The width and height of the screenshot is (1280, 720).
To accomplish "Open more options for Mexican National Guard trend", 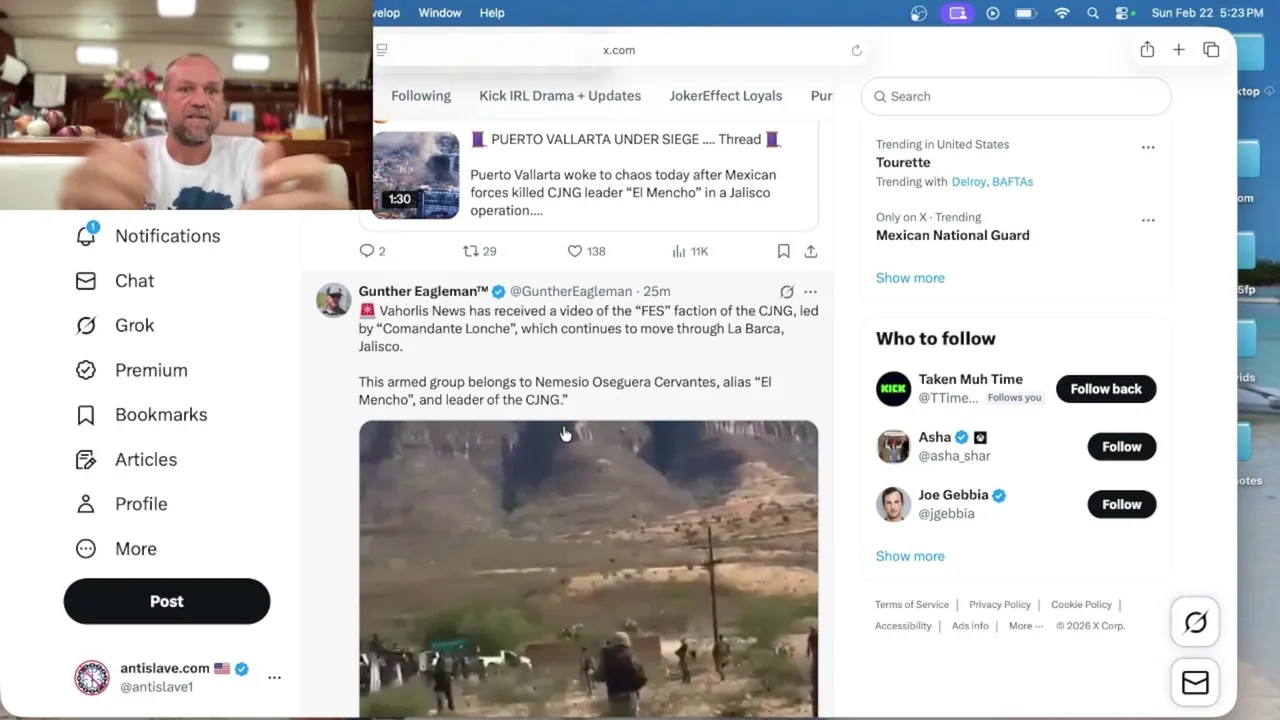I will (x=1148, y=220).
